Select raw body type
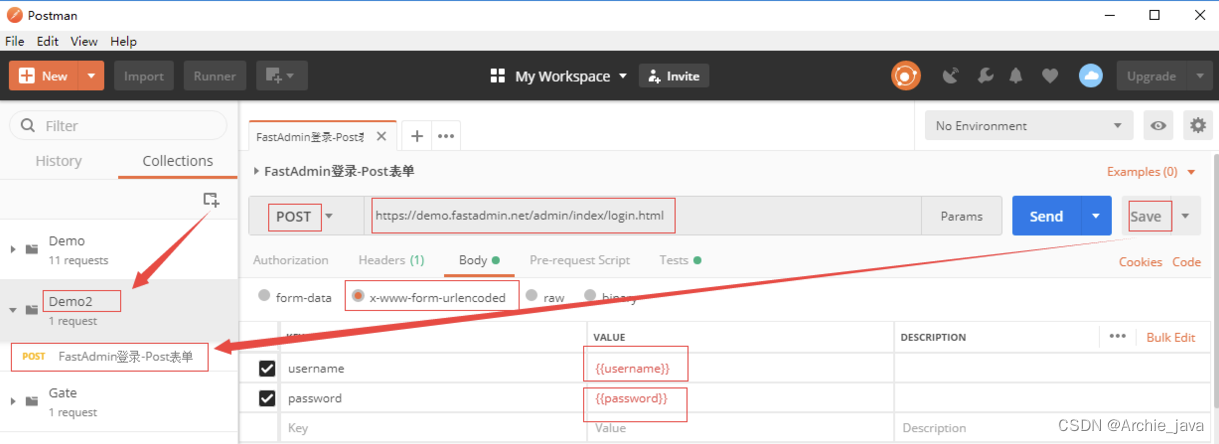This screenshot has height=444, width=1219. click(532, 296)
